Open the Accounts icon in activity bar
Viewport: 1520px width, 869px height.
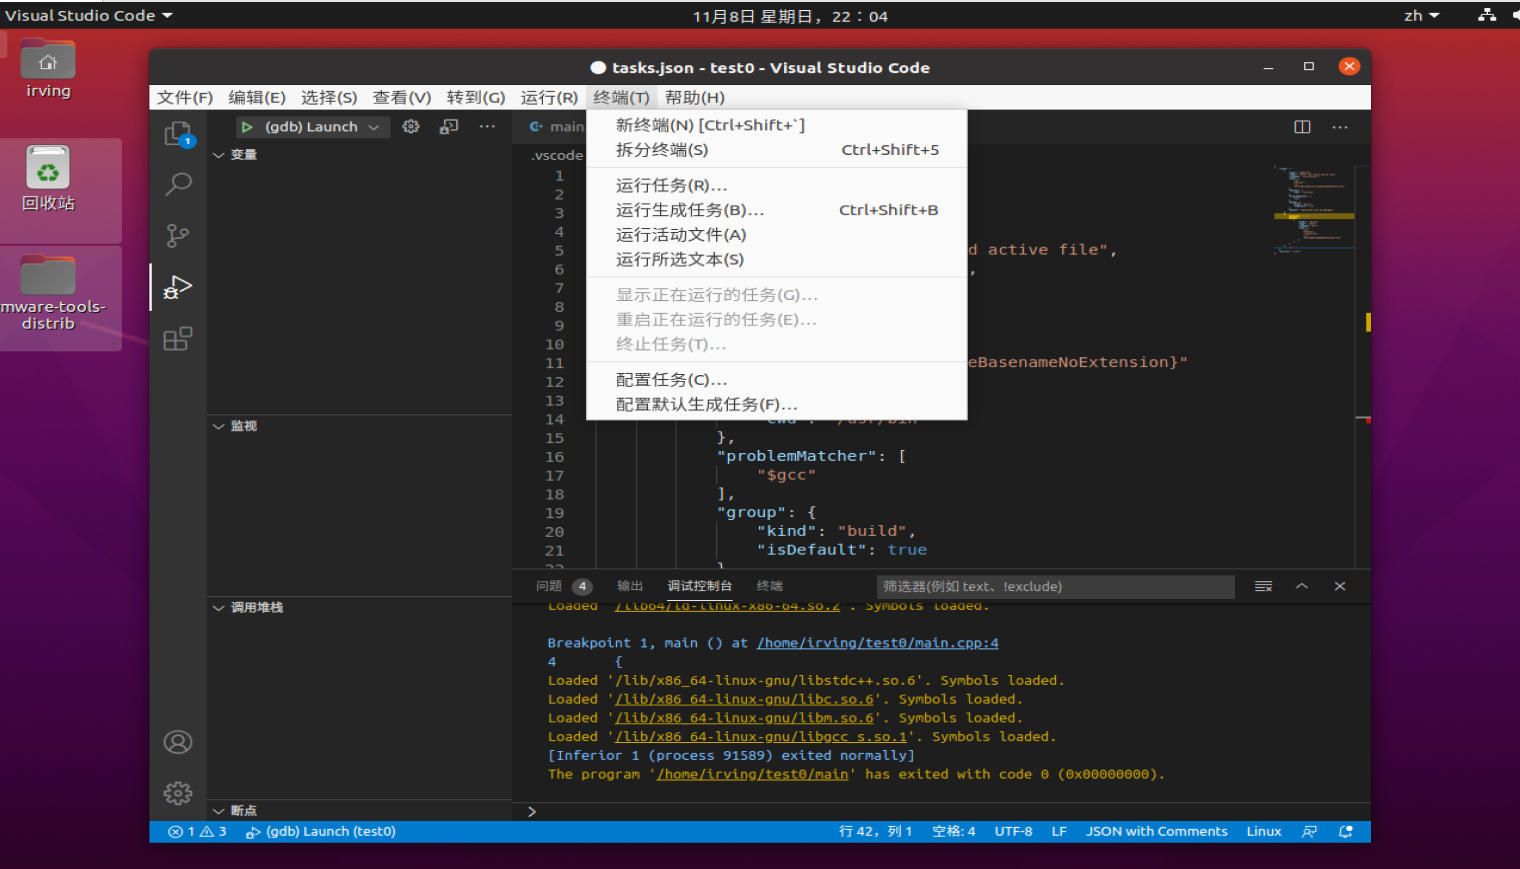[178, 742]
